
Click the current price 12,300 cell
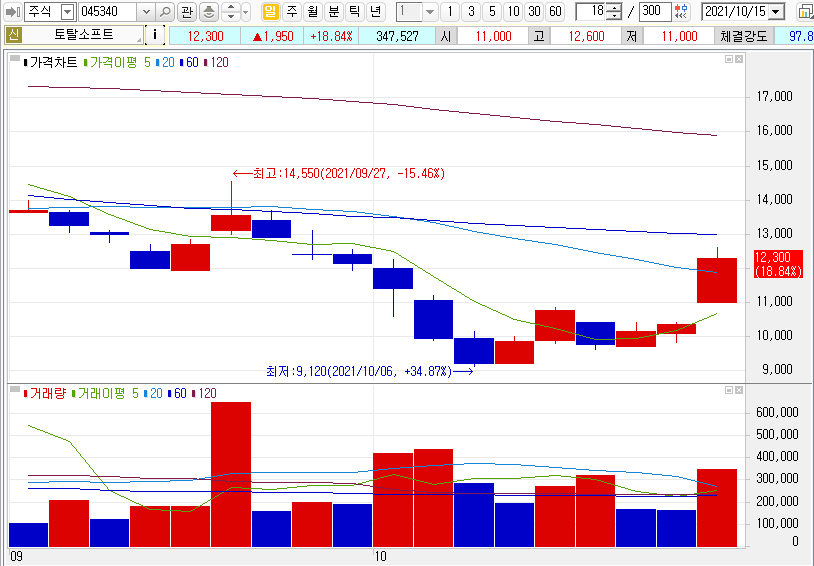205,36
